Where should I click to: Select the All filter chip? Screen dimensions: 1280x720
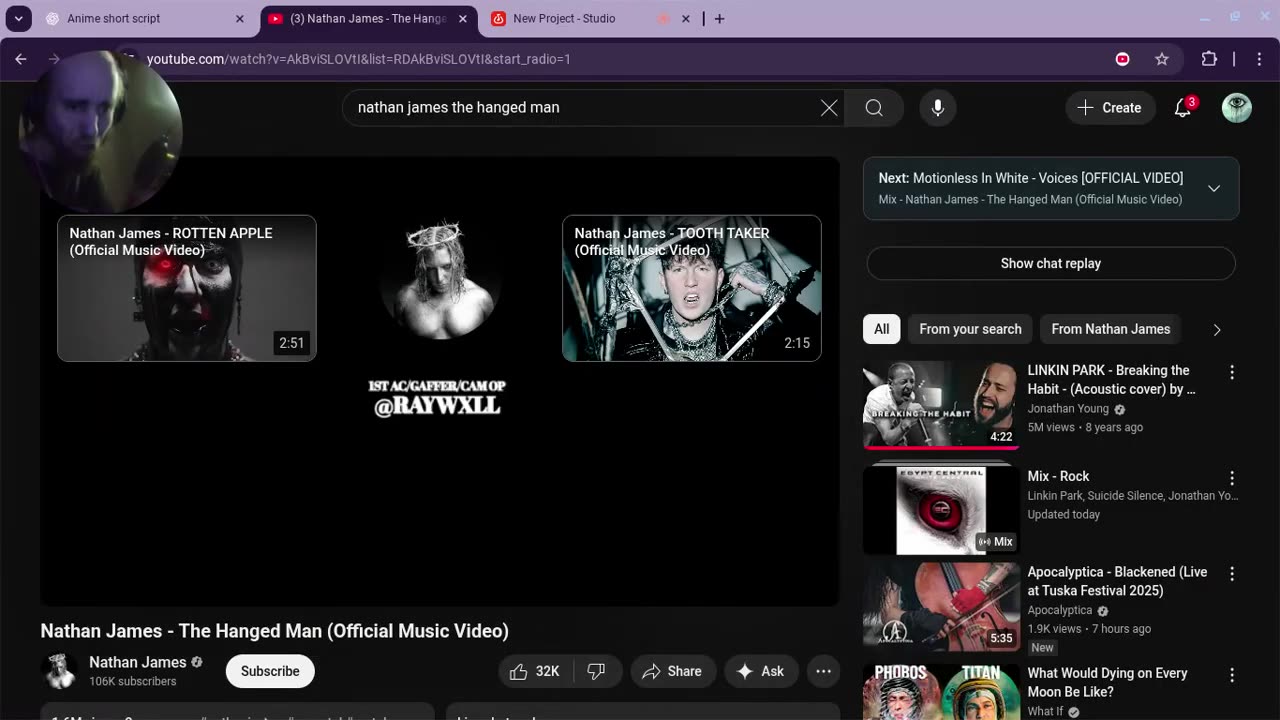[881, 329]
